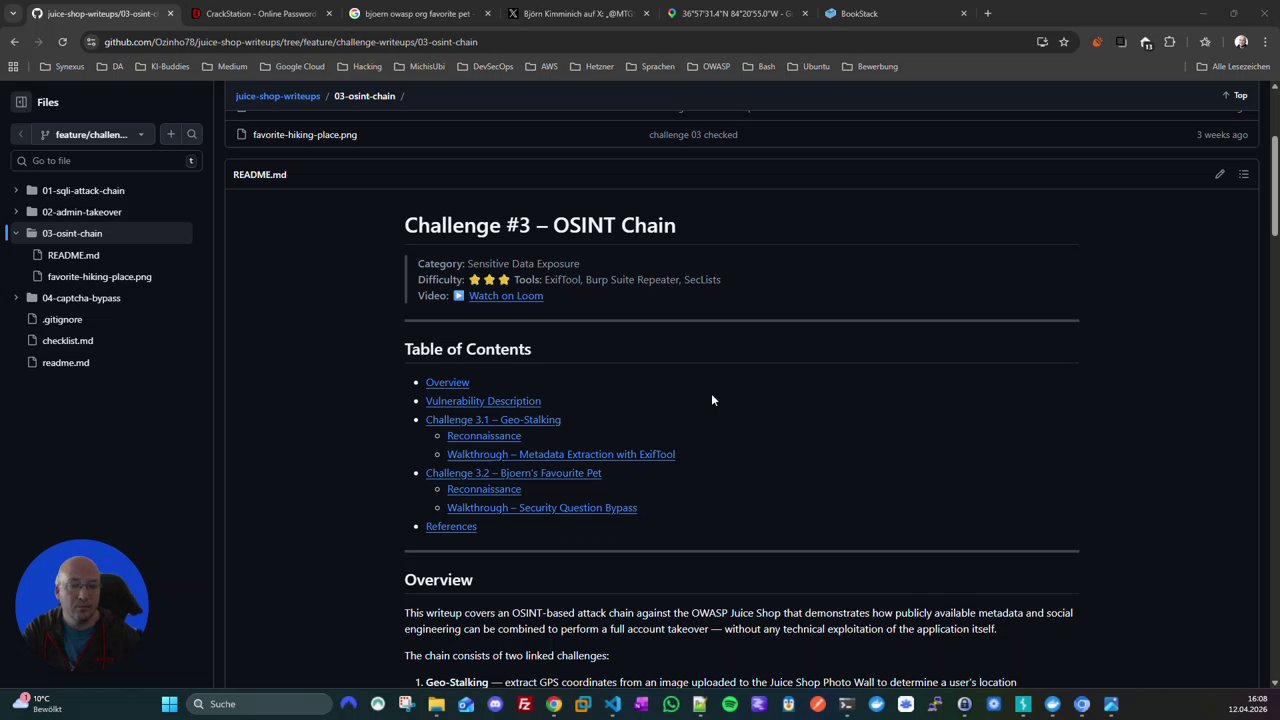The width and height of the screenshot is (1280, 720).
Task: Open favorite-hiking-place.png in the file tree
Action: tap(99, 277)
